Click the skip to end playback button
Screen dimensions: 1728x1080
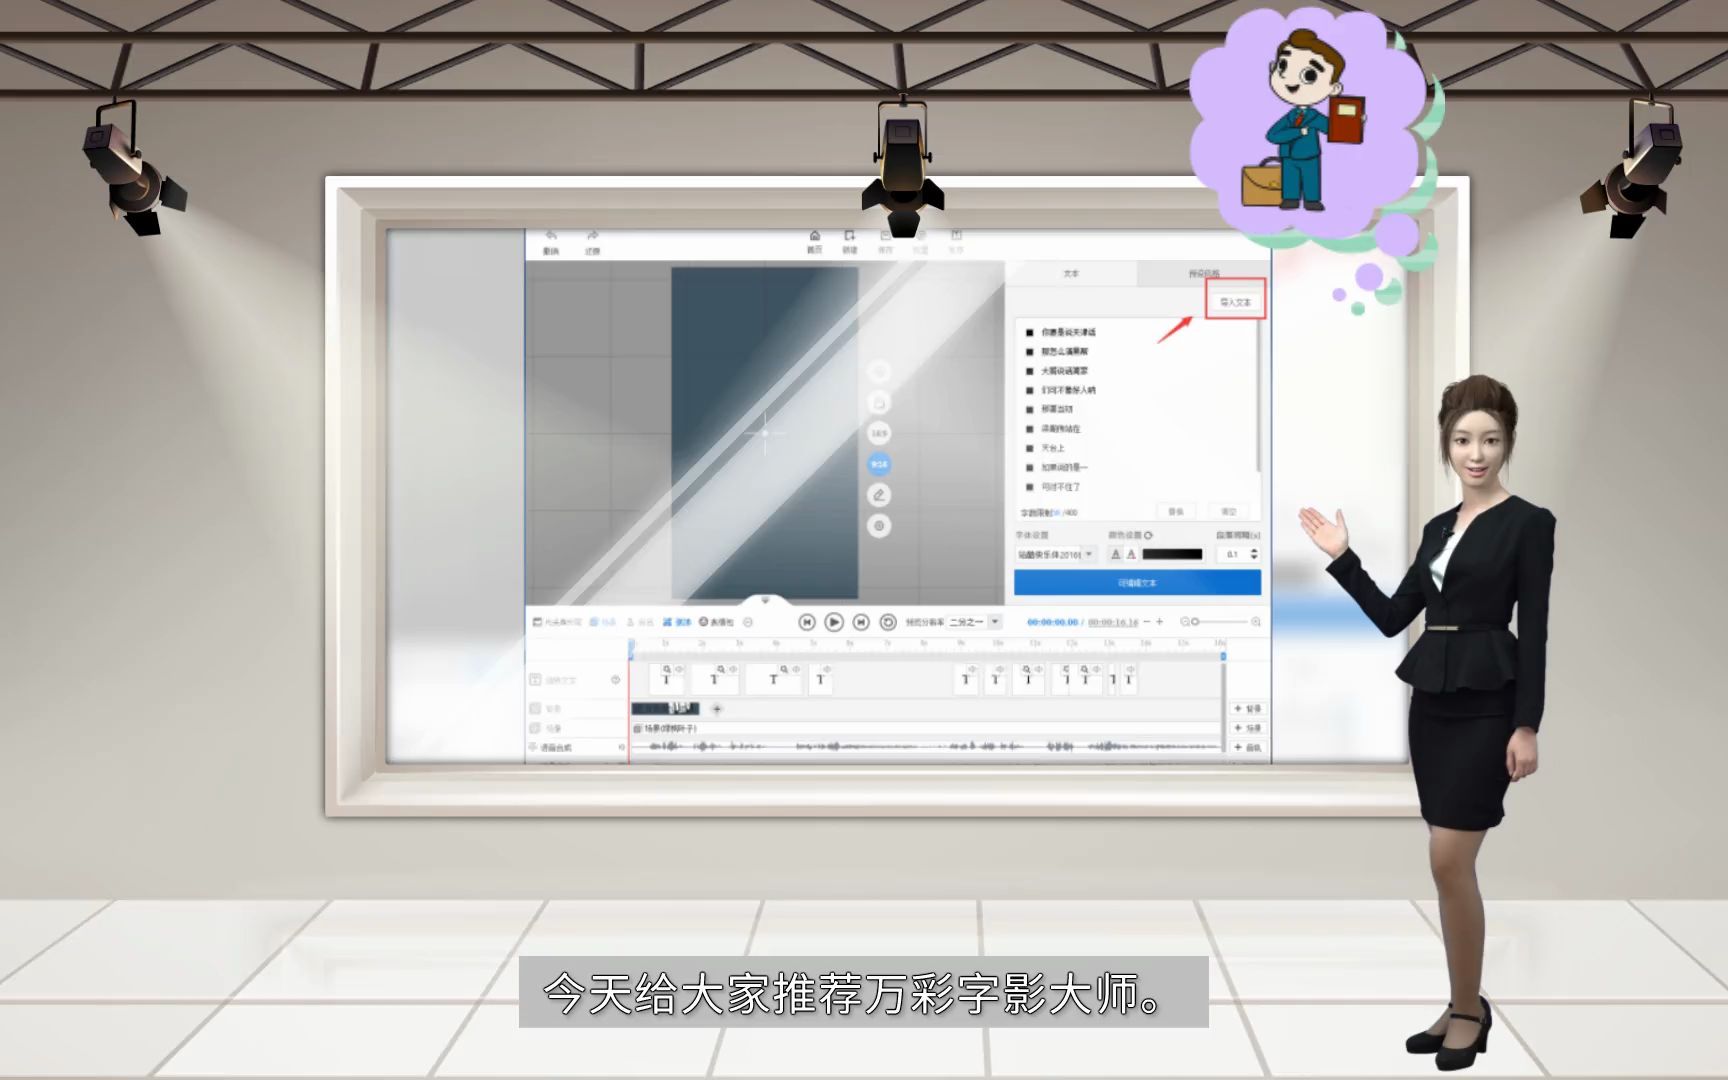pyautogui.click(x=861, y=622)
